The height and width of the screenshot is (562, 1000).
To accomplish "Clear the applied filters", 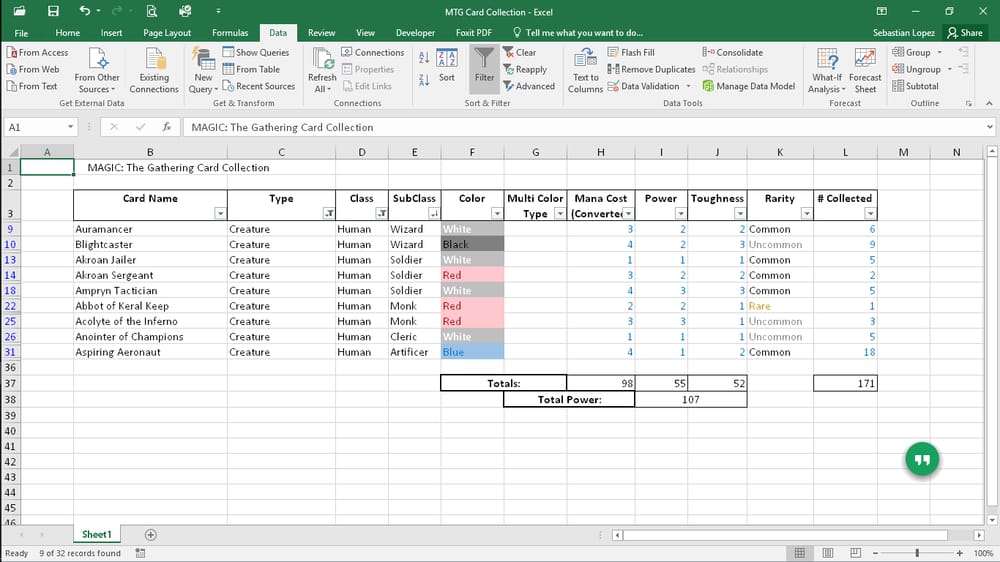I will [520, 52].
